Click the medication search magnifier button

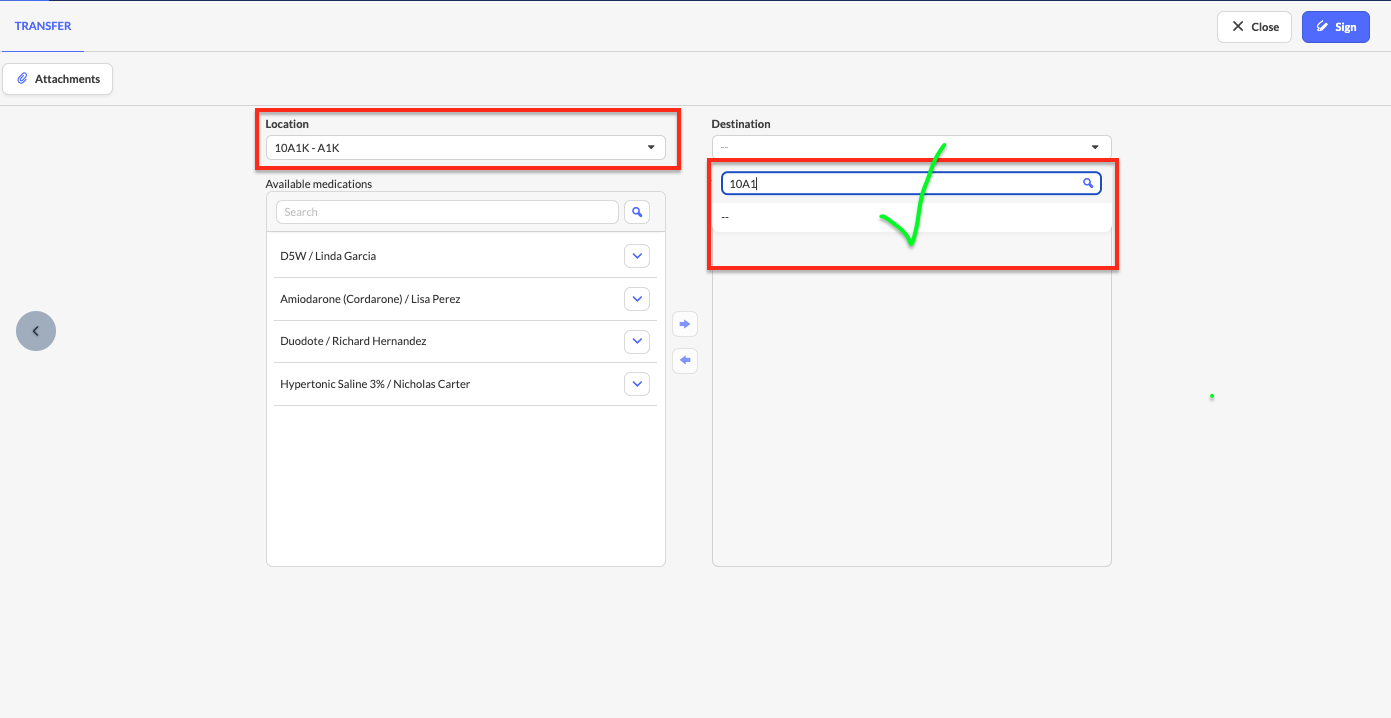(637, 212)
